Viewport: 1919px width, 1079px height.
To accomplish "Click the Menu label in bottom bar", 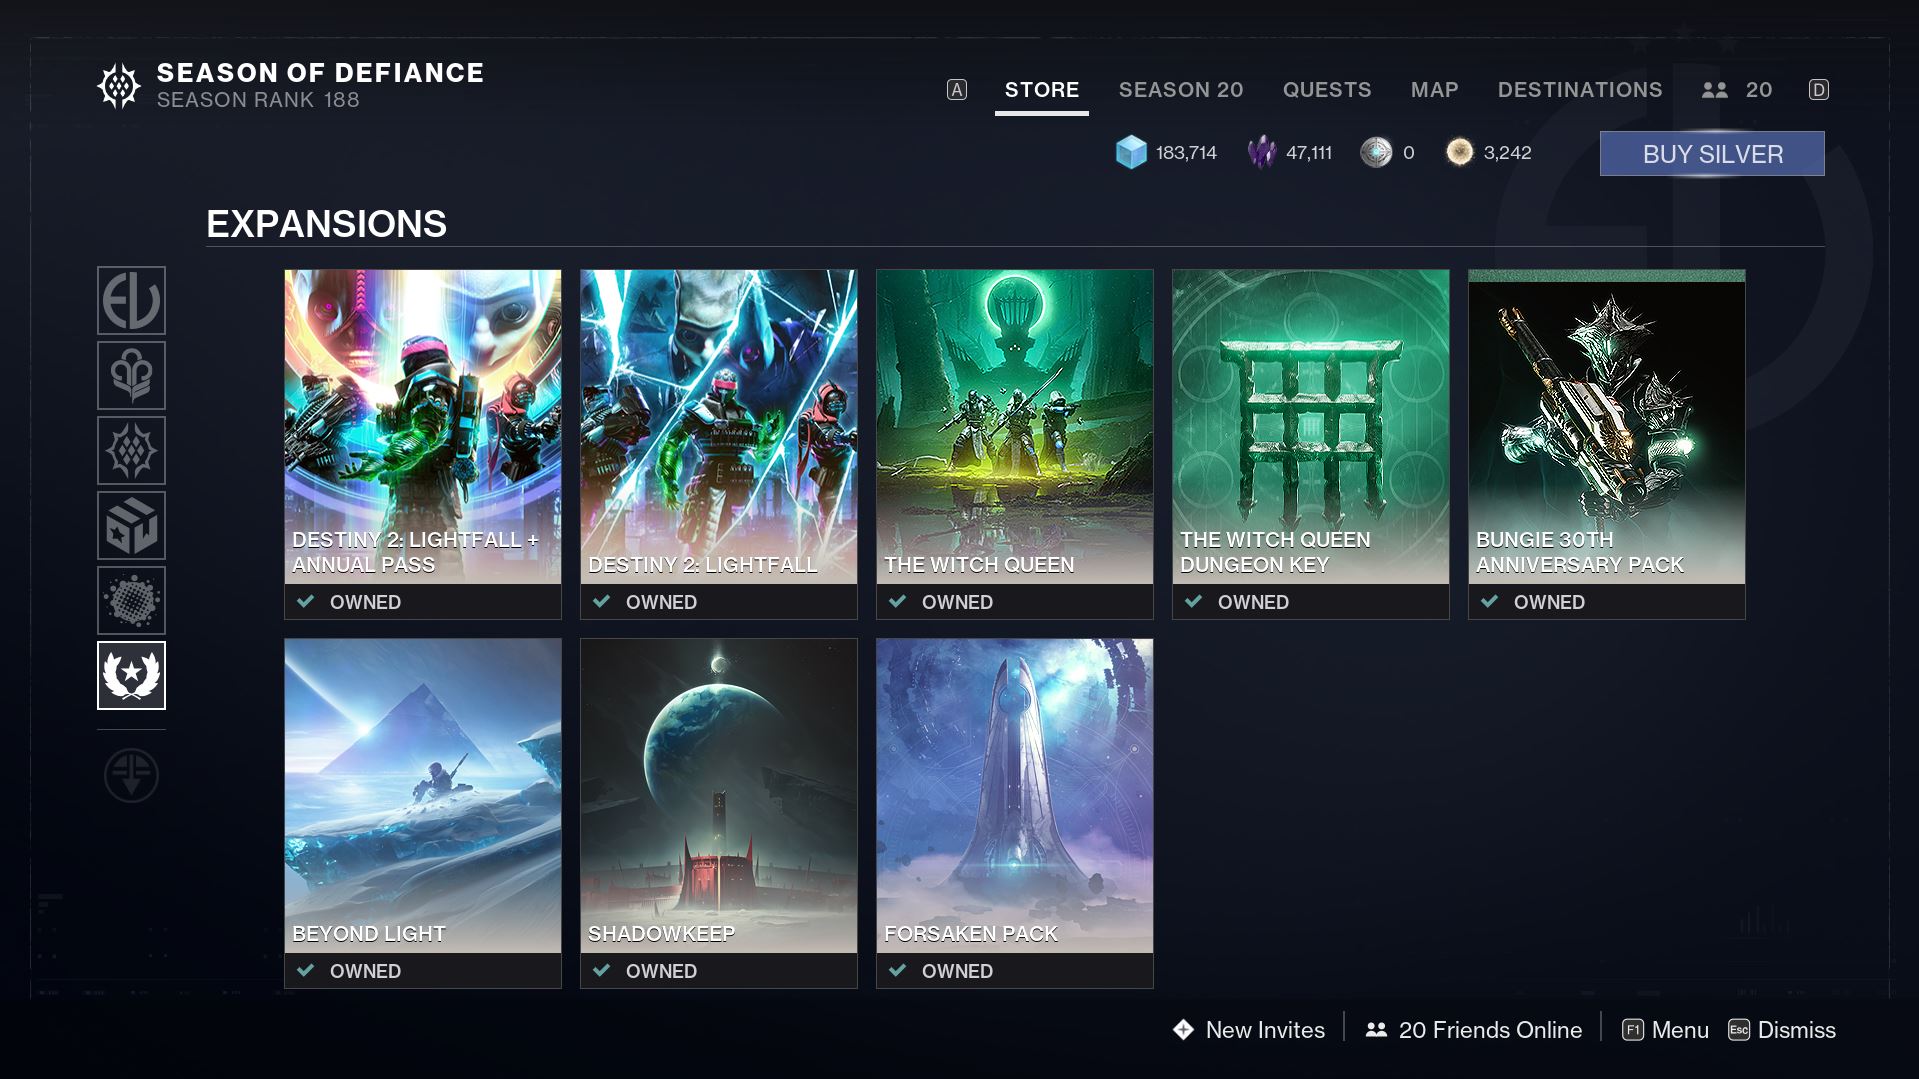I will [x=1680, y=1030].
